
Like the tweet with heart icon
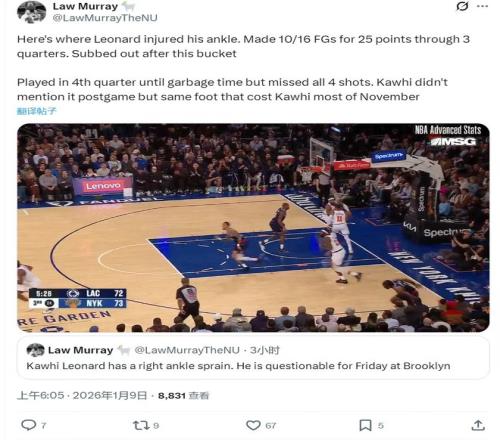(253, 425)
